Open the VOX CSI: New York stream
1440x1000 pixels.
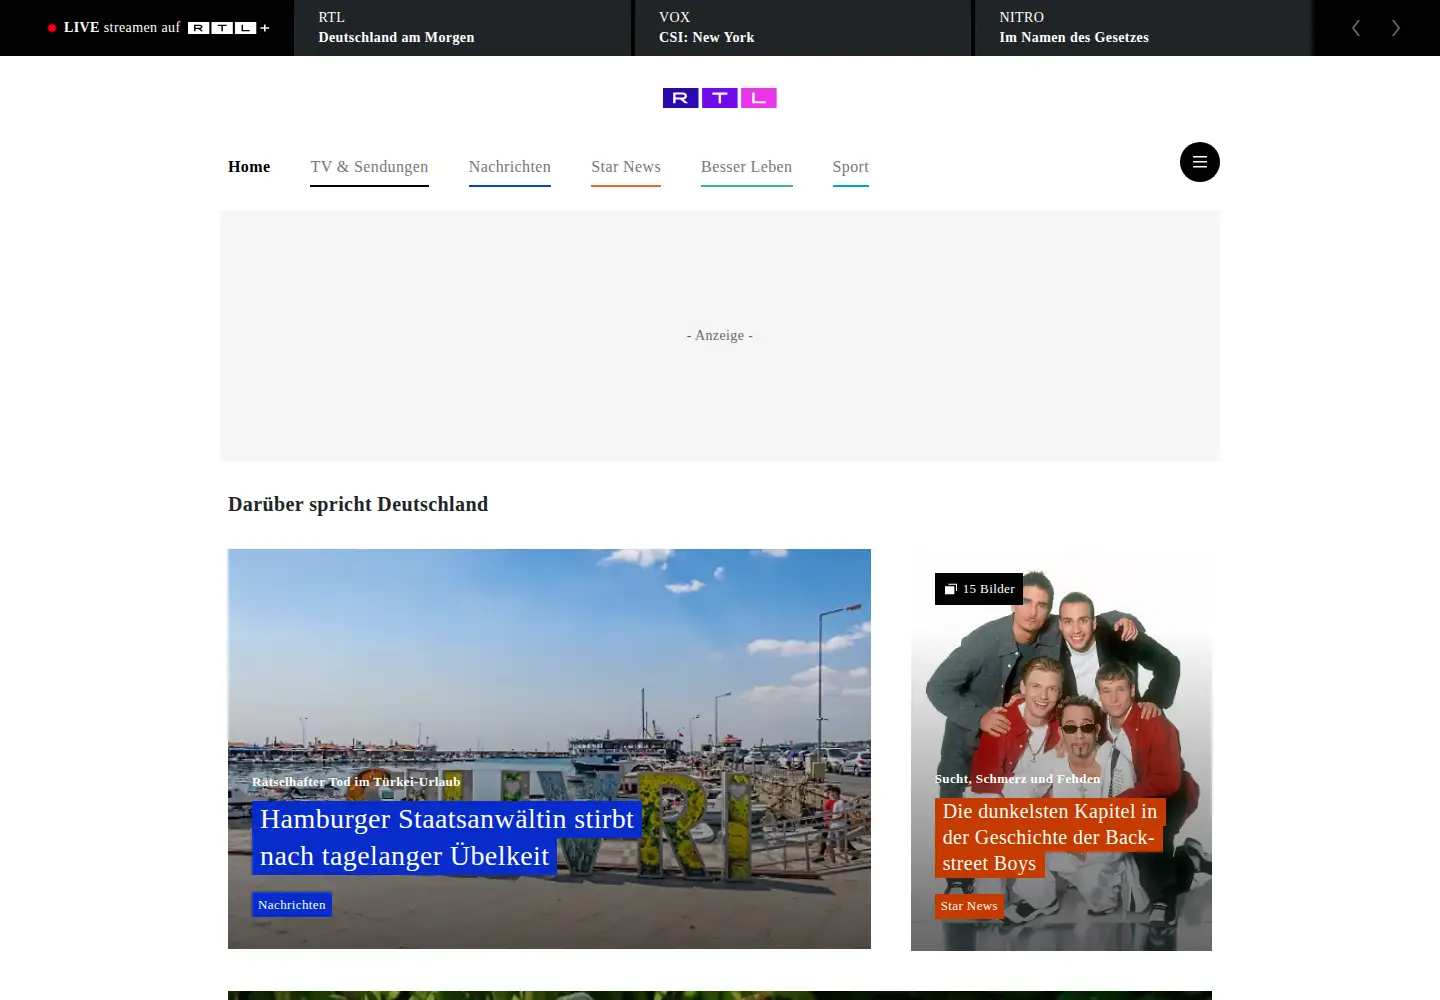click(x=803, y=28)
